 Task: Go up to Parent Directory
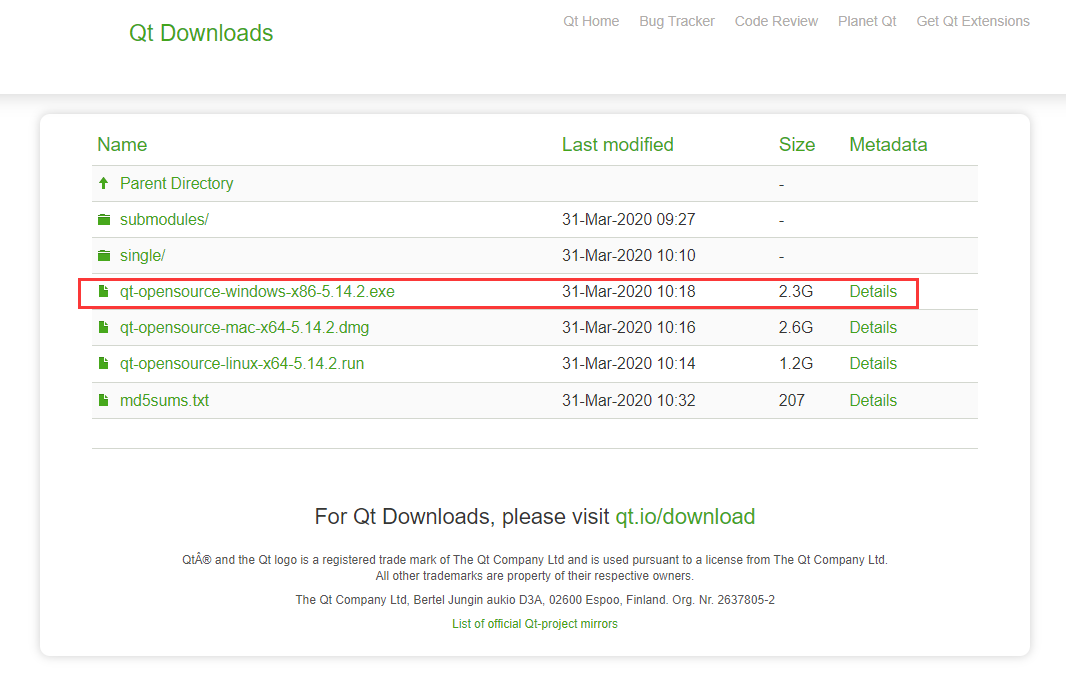(177, 184)
